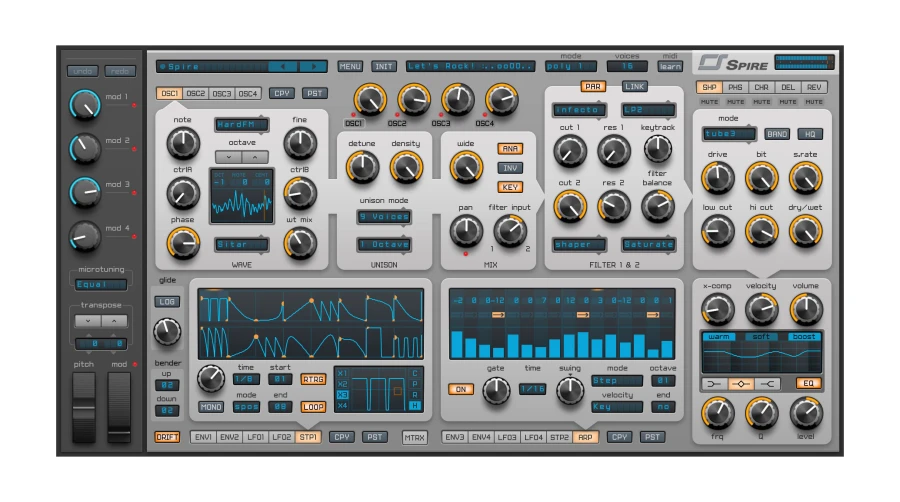
Task: Toggle the EQ on/off button
Action: pyautogui.click(x=808, y=383)
